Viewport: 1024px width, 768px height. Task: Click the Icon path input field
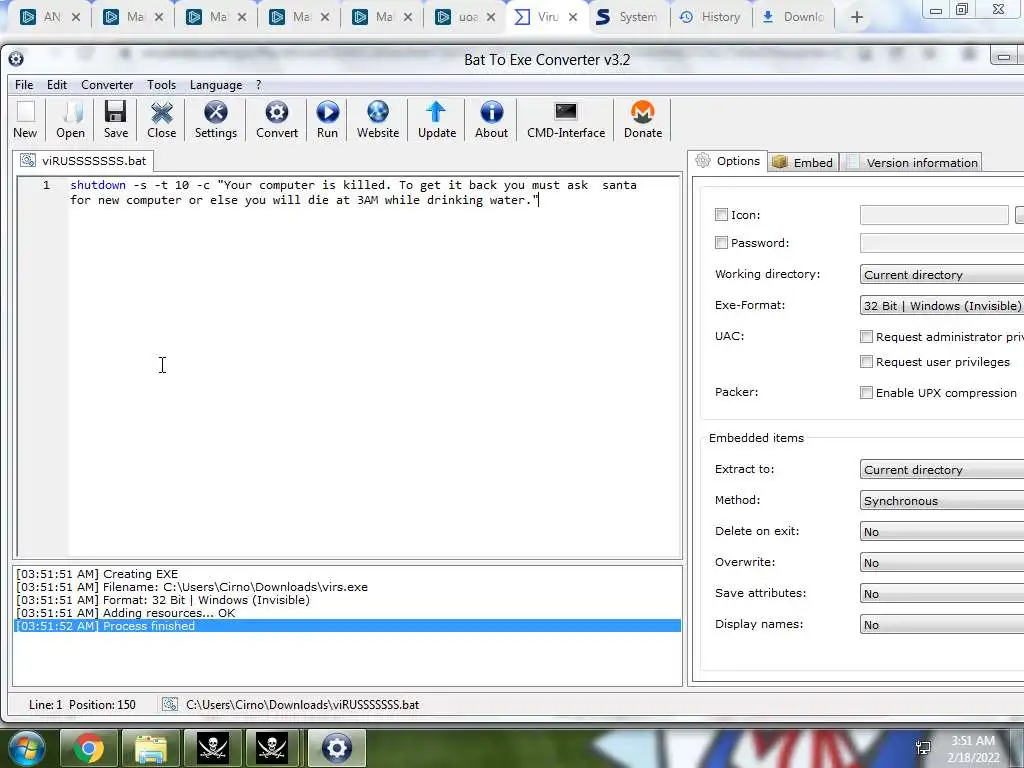click(934, 215)
